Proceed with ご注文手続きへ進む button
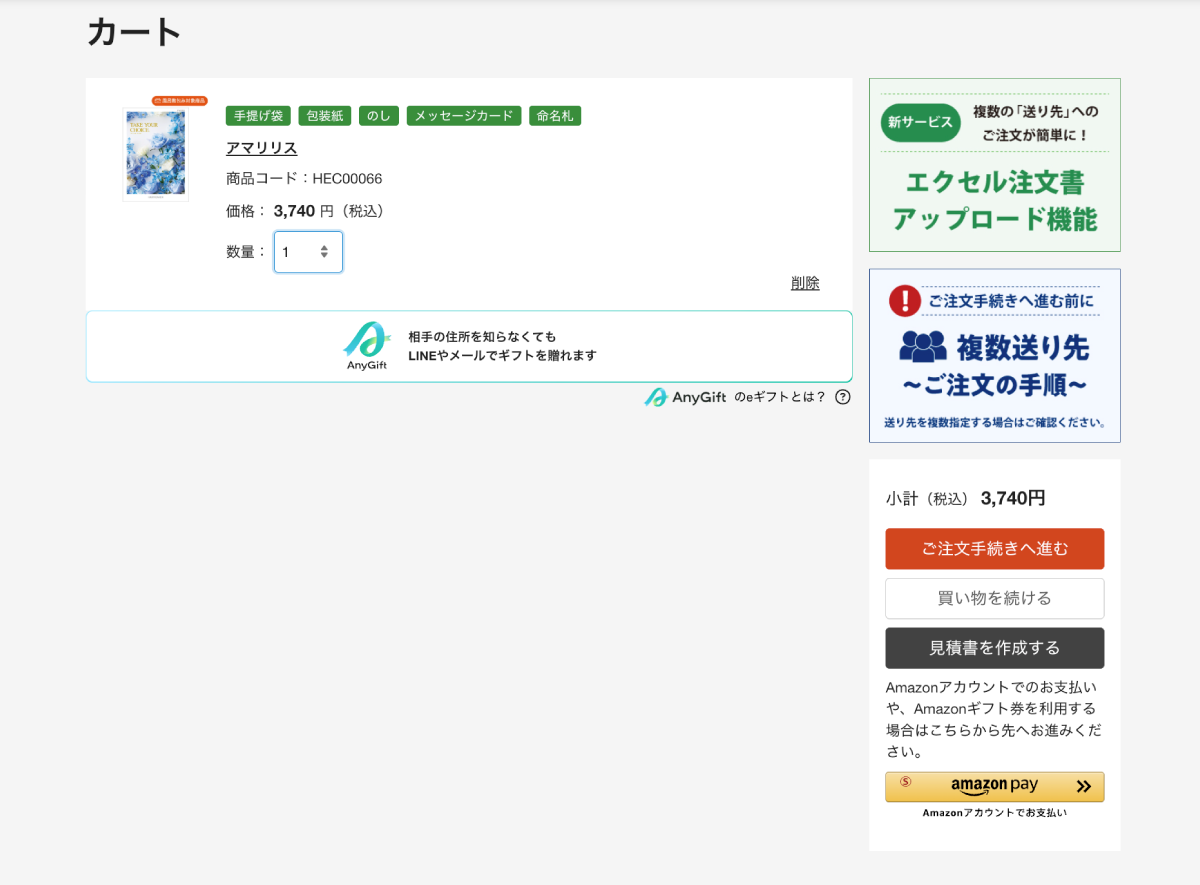The height and width of the screenshot is (885, 1200). pyautogui.click(x=994, y=549)
